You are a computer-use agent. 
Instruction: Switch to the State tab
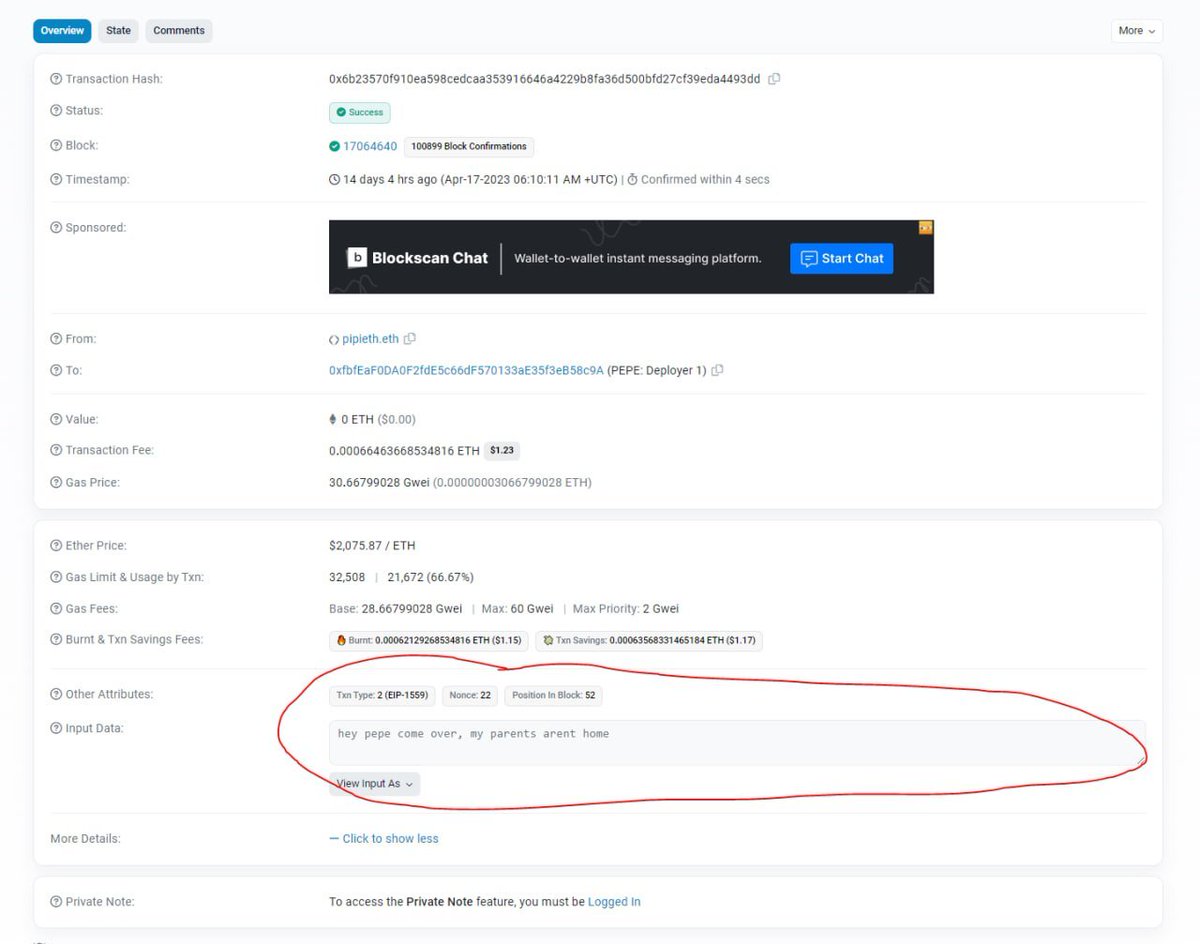(118, 31)
